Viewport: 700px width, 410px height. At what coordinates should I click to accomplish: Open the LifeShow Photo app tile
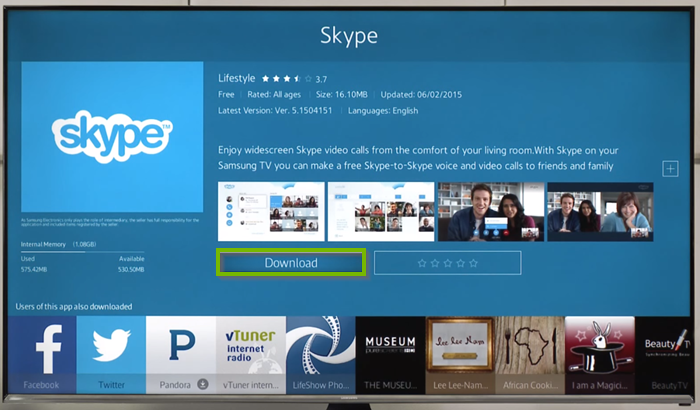pos(321,355)
